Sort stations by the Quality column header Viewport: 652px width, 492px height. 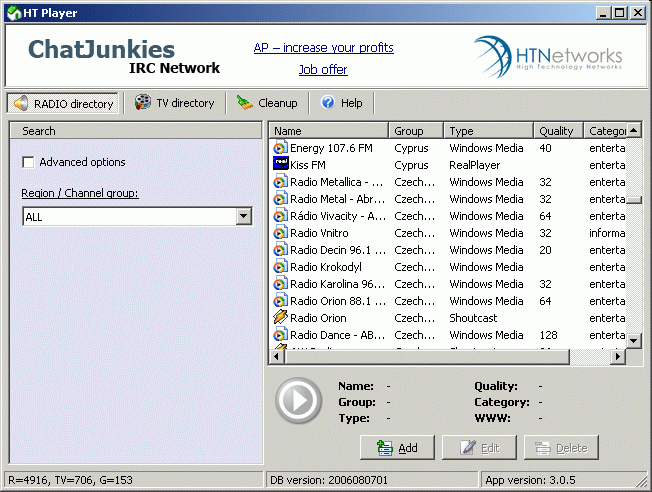pyautogui.click(x=558, y=131)
